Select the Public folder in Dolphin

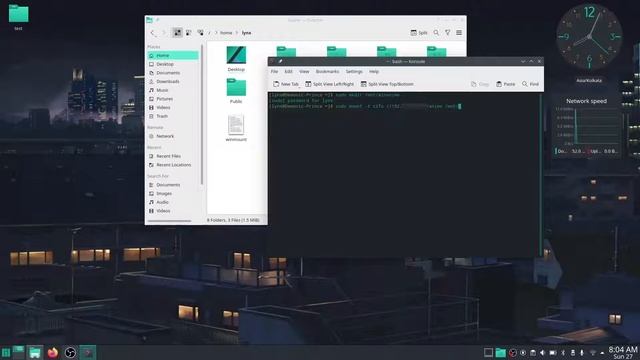coord(236,91)
